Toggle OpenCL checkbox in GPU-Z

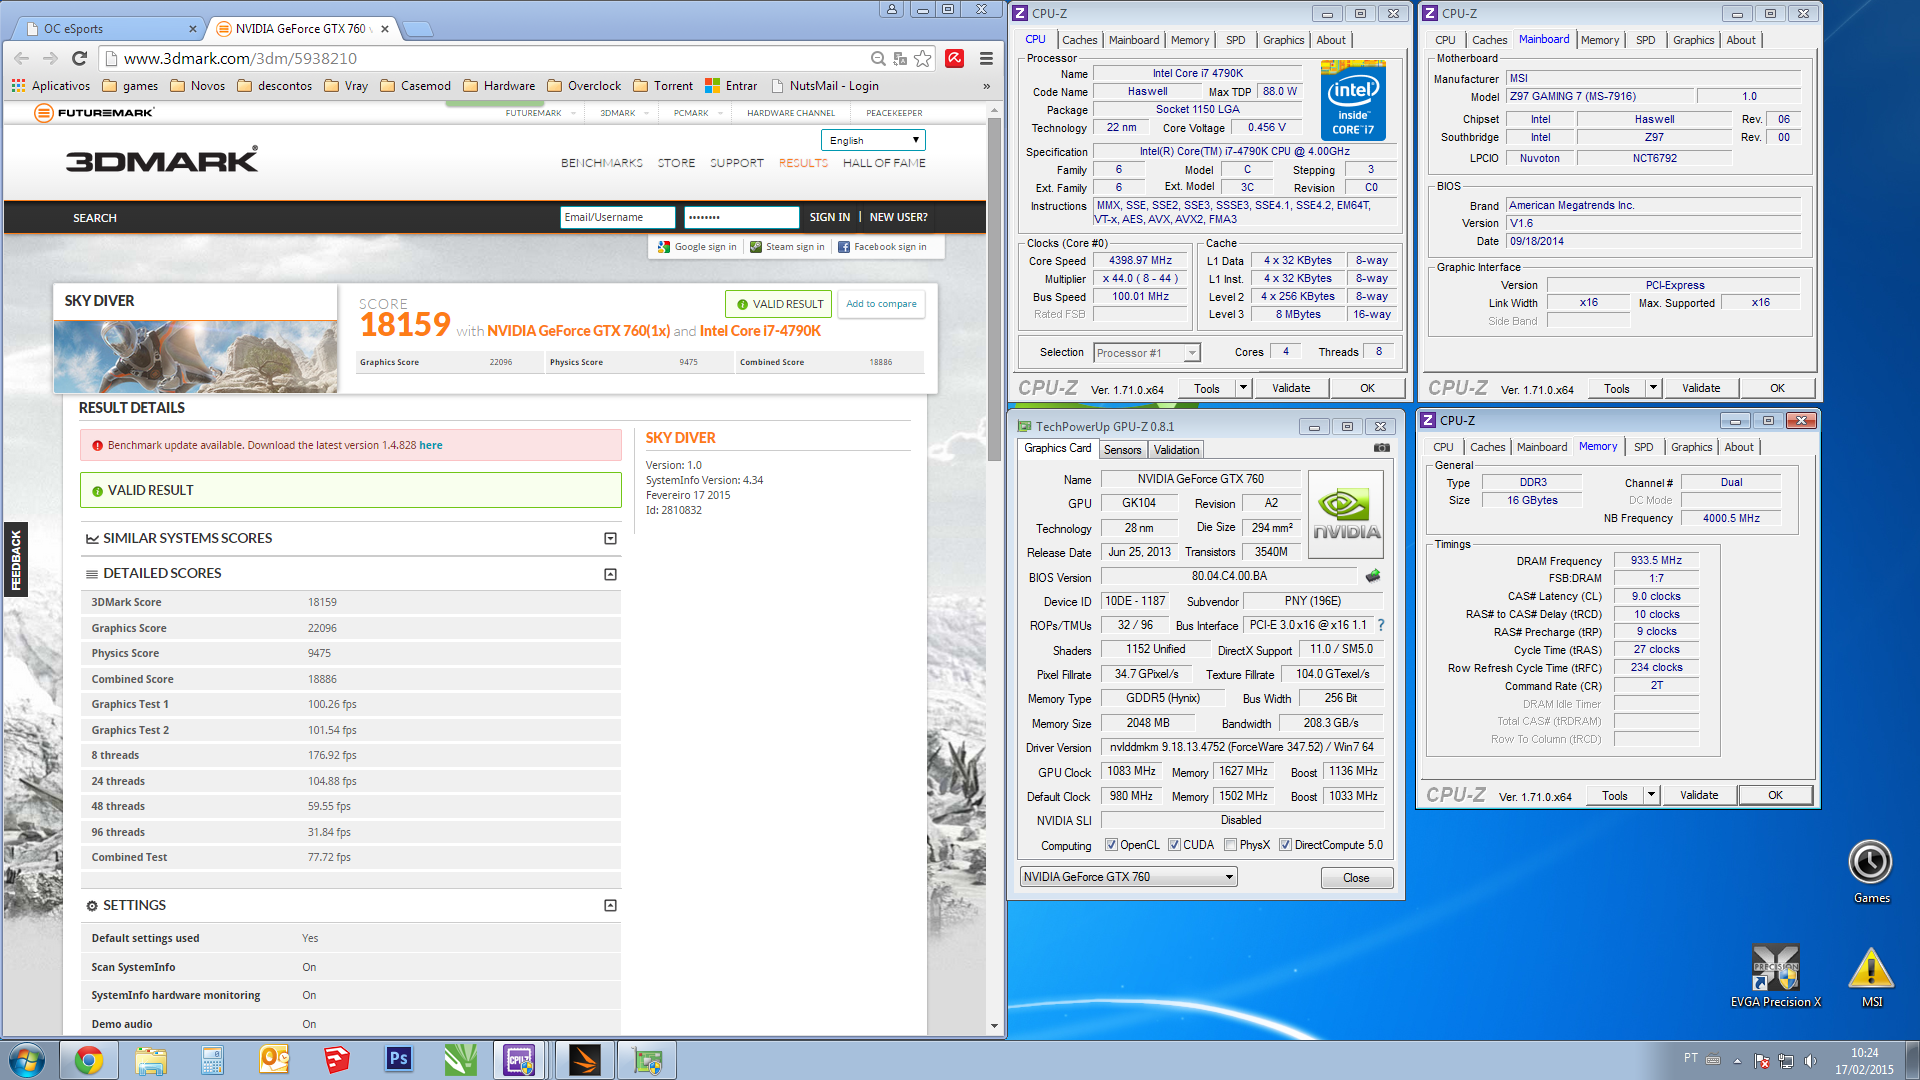tap(1111, 845)
